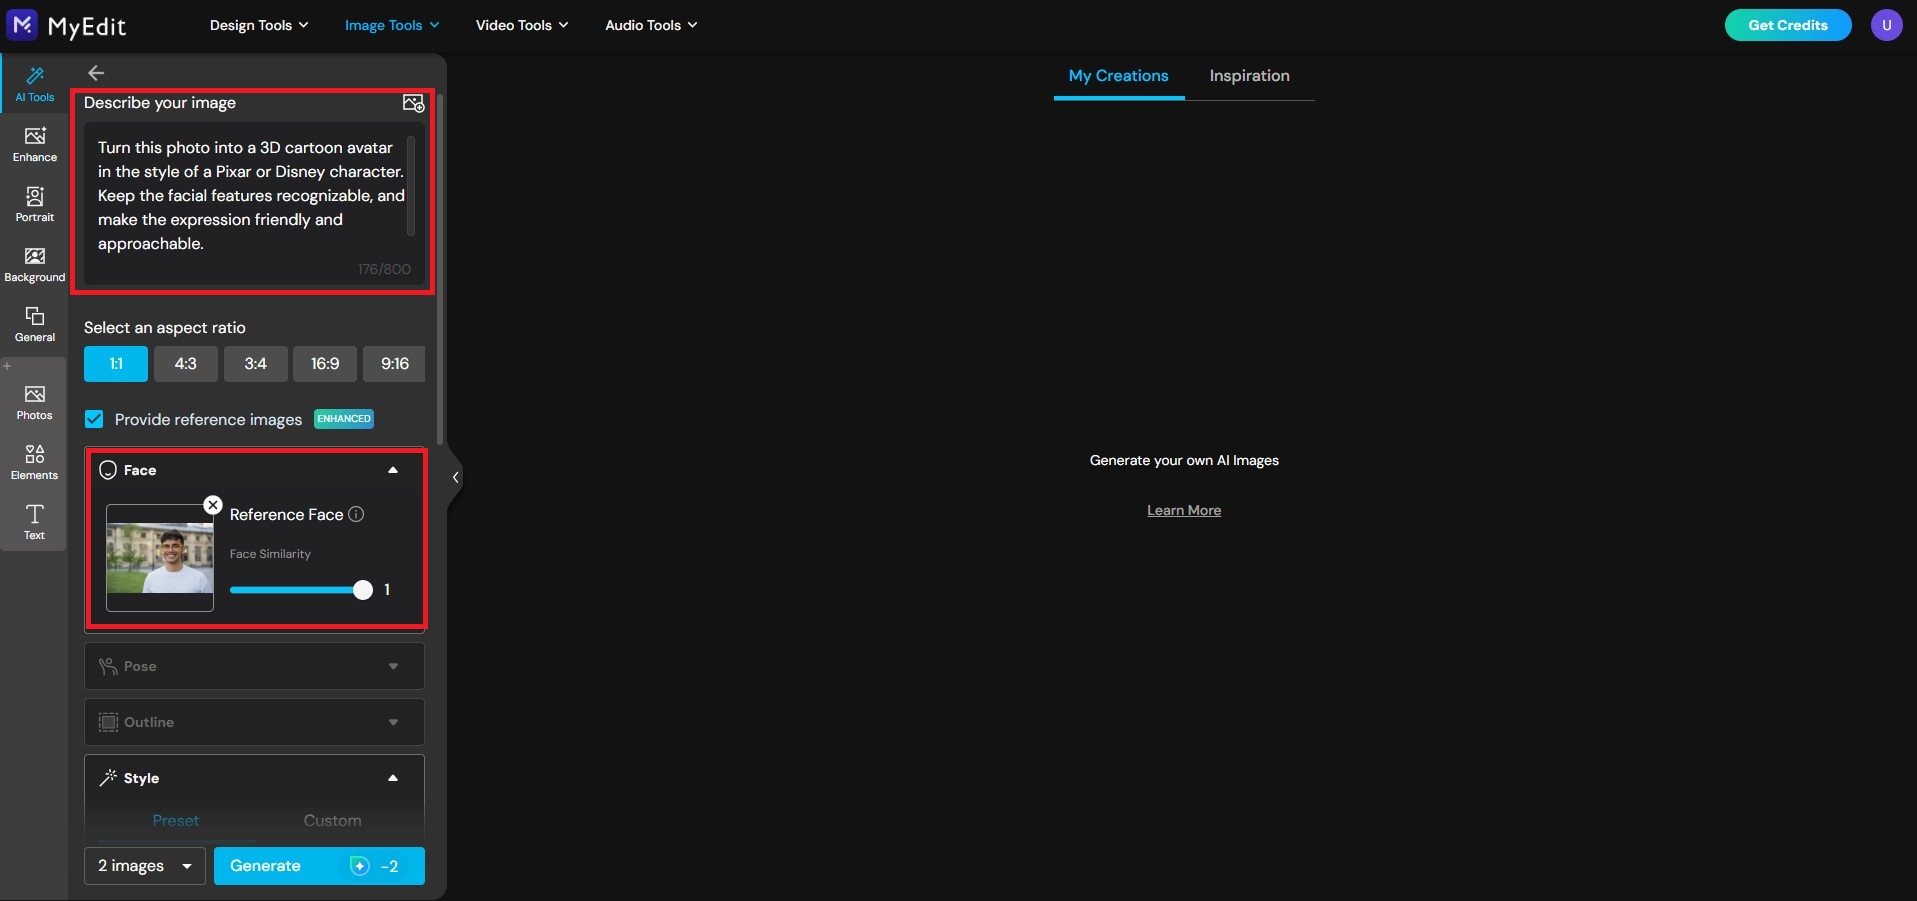Viewport: 1917px width, 901px height.
Task: Select the Custom style tab
Action: (333, 820)
